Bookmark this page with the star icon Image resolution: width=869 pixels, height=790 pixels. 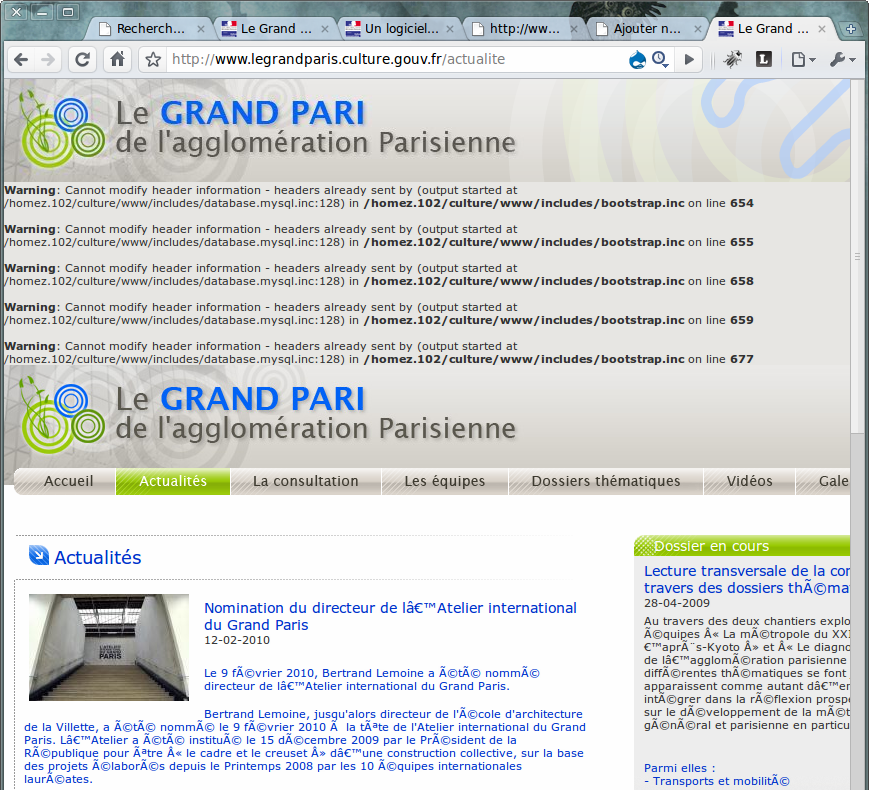[x=154, y=59]
